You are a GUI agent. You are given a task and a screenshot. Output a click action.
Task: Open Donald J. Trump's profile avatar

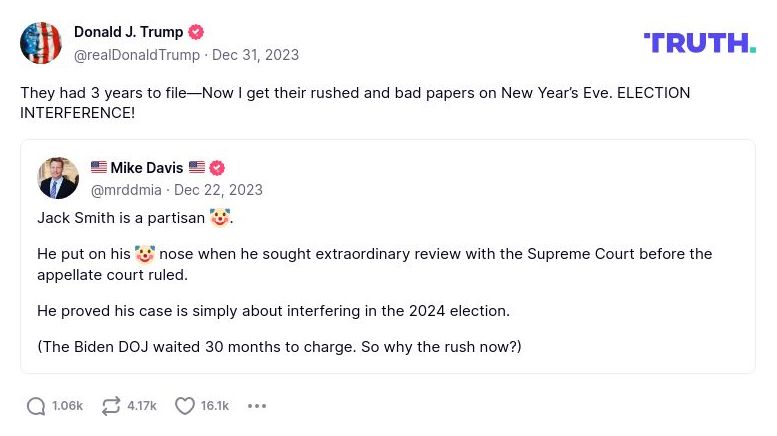click(x=41, y=43)
